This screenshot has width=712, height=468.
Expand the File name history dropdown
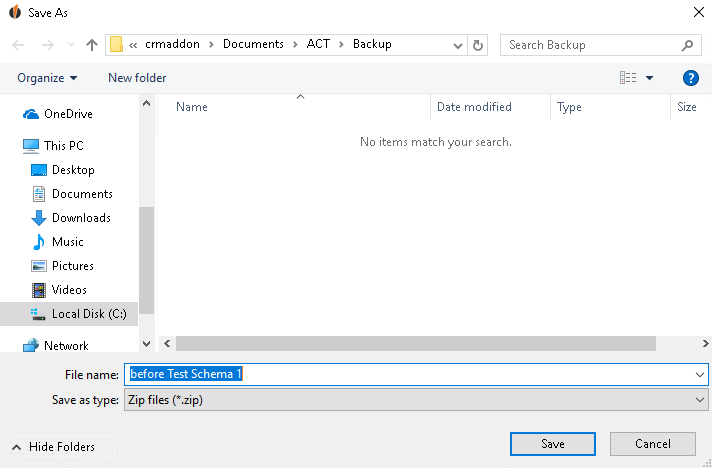point(699,374)
